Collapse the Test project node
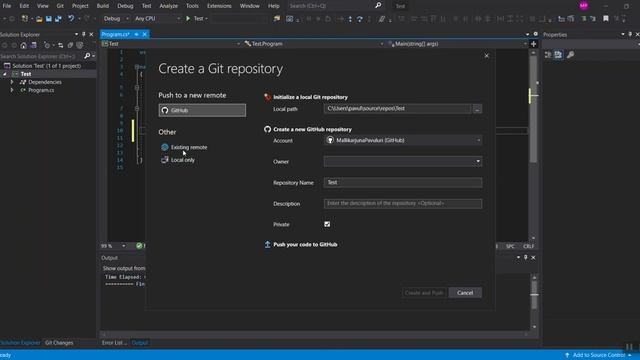 point(5,74)
